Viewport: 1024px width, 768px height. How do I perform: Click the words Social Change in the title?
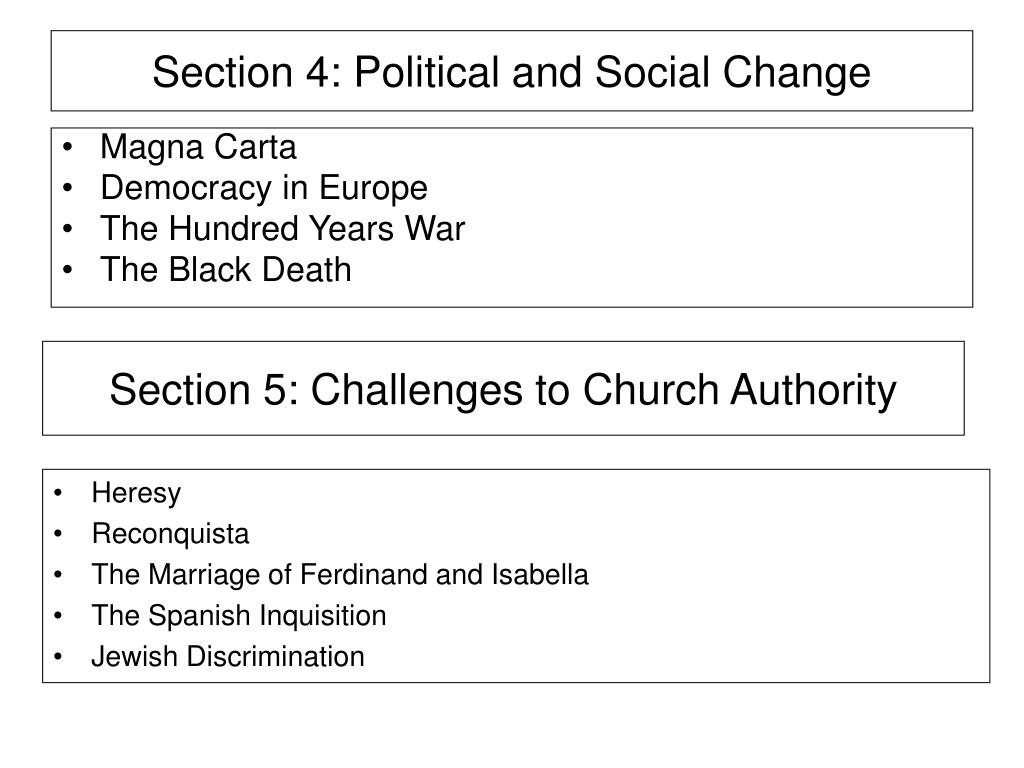click(x=733, y=72)
